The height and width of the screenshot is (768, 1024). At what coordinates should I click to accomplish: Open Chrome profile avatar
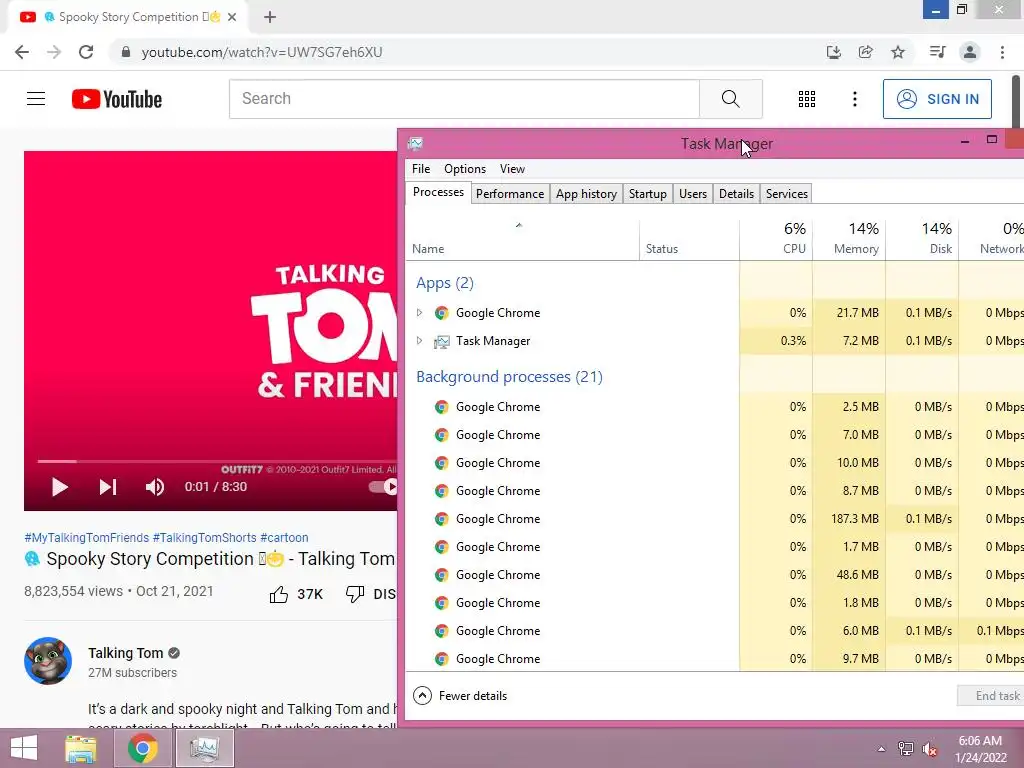[x=970, y=52]
